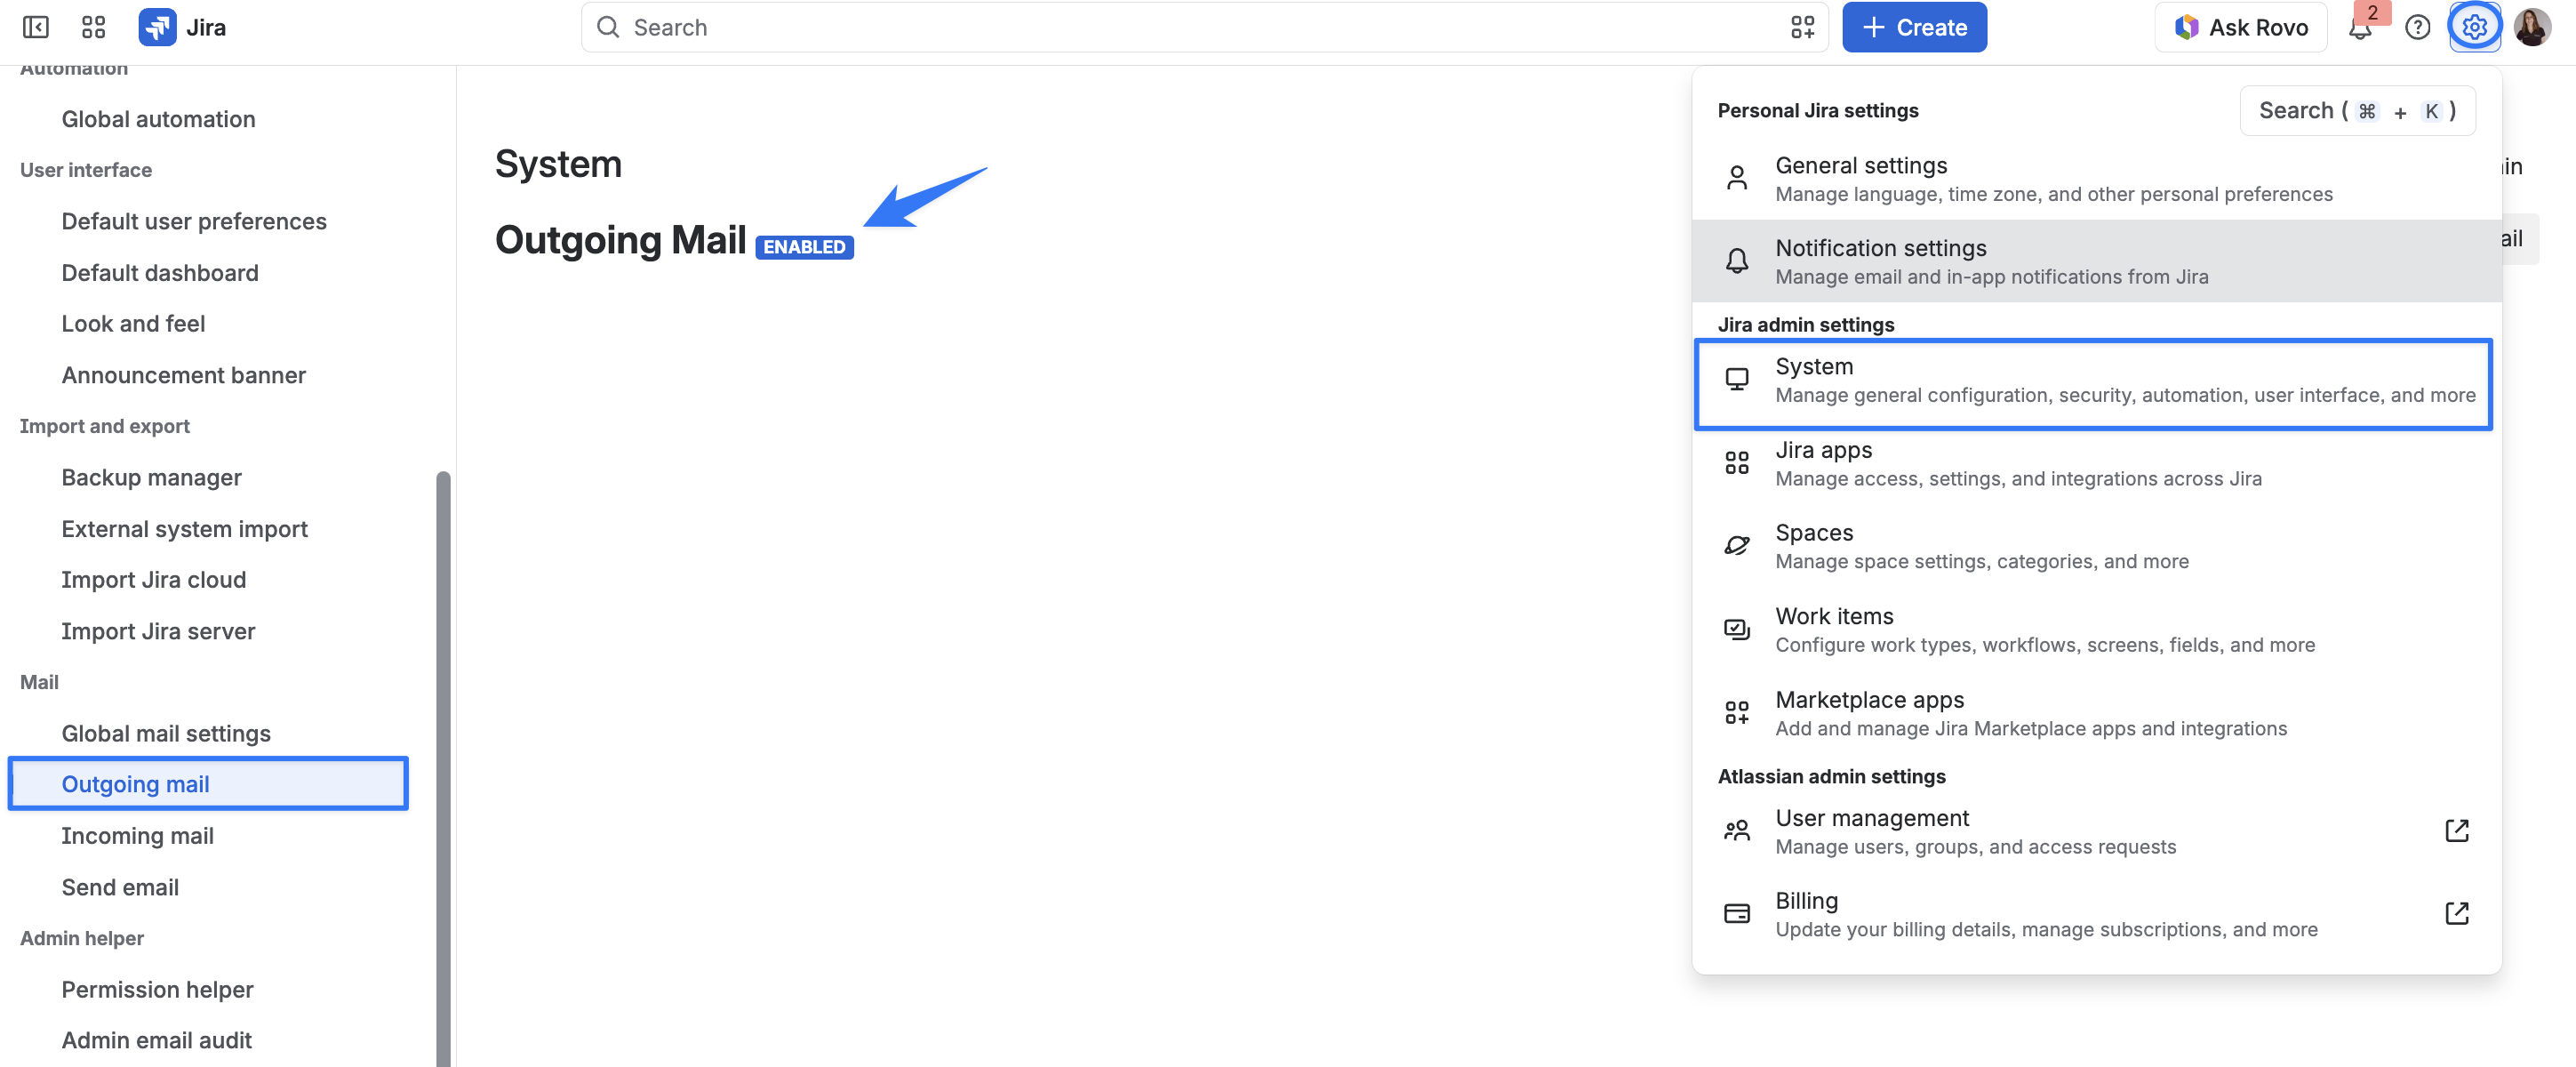
Task: Open Permission helper in the sidebar
Action: pyautogui.click(x=157, y=989)
